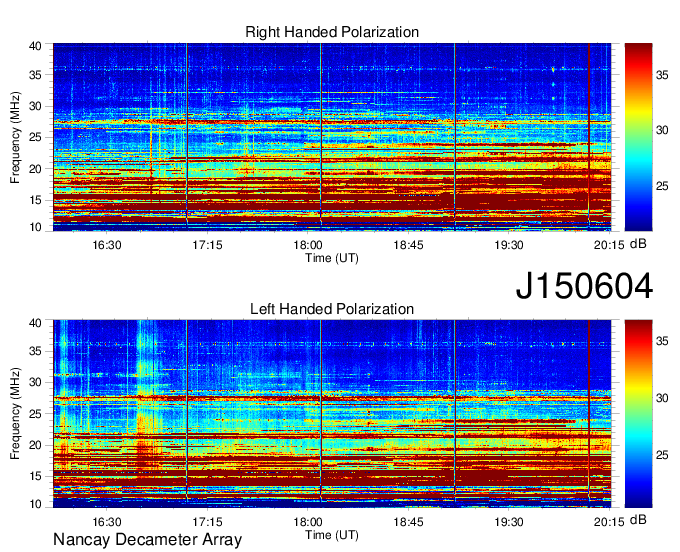This screenshot has height=552, width=680.
Task: Click the 18:00 time tick of right-handed plot
Action: 307,245
